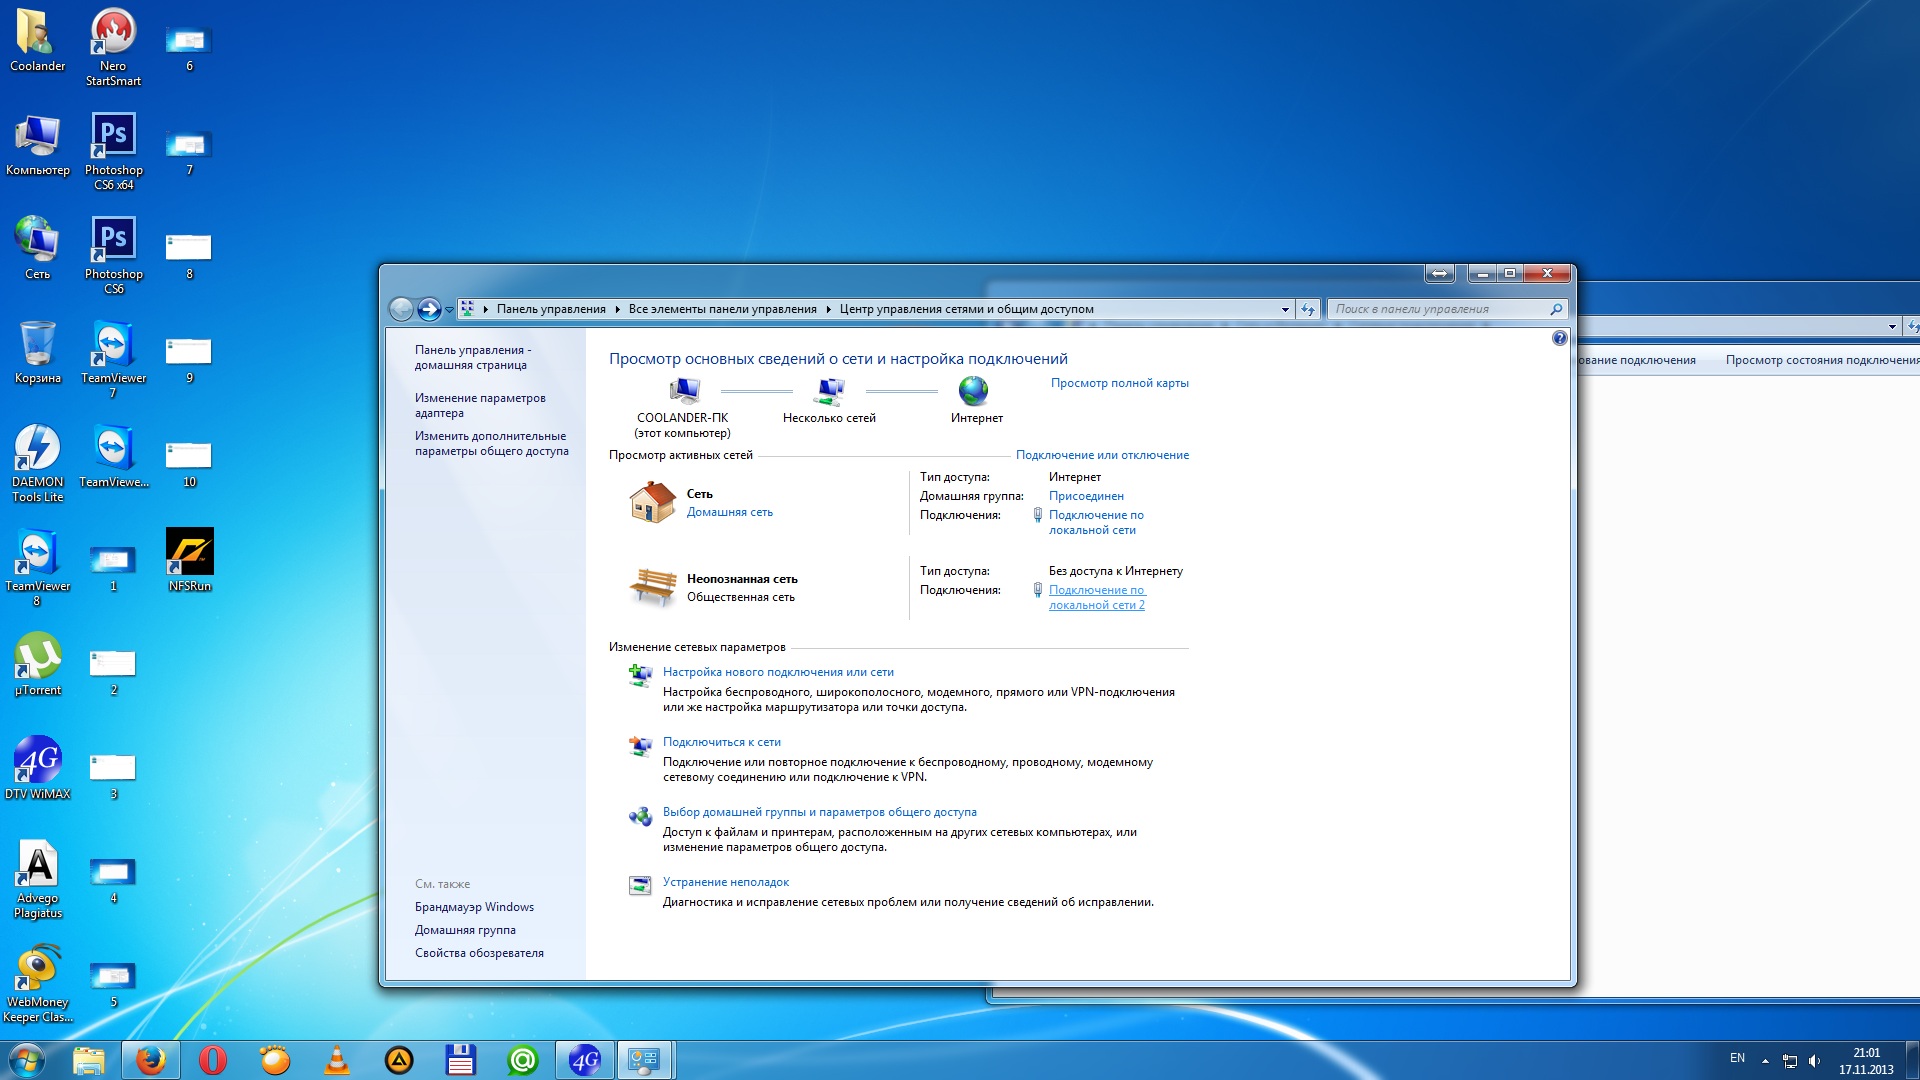
Task: Open the µTorrent desktop shortcut
Action: pyautogui.click(x=38, y=656)
